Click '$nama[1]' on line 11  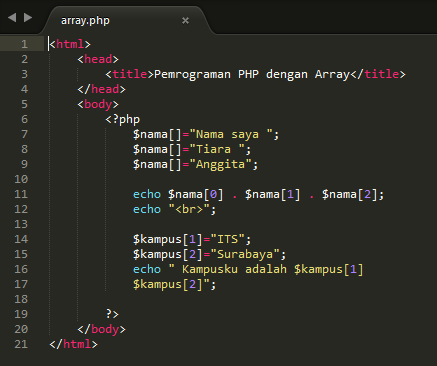click(273, 194)
